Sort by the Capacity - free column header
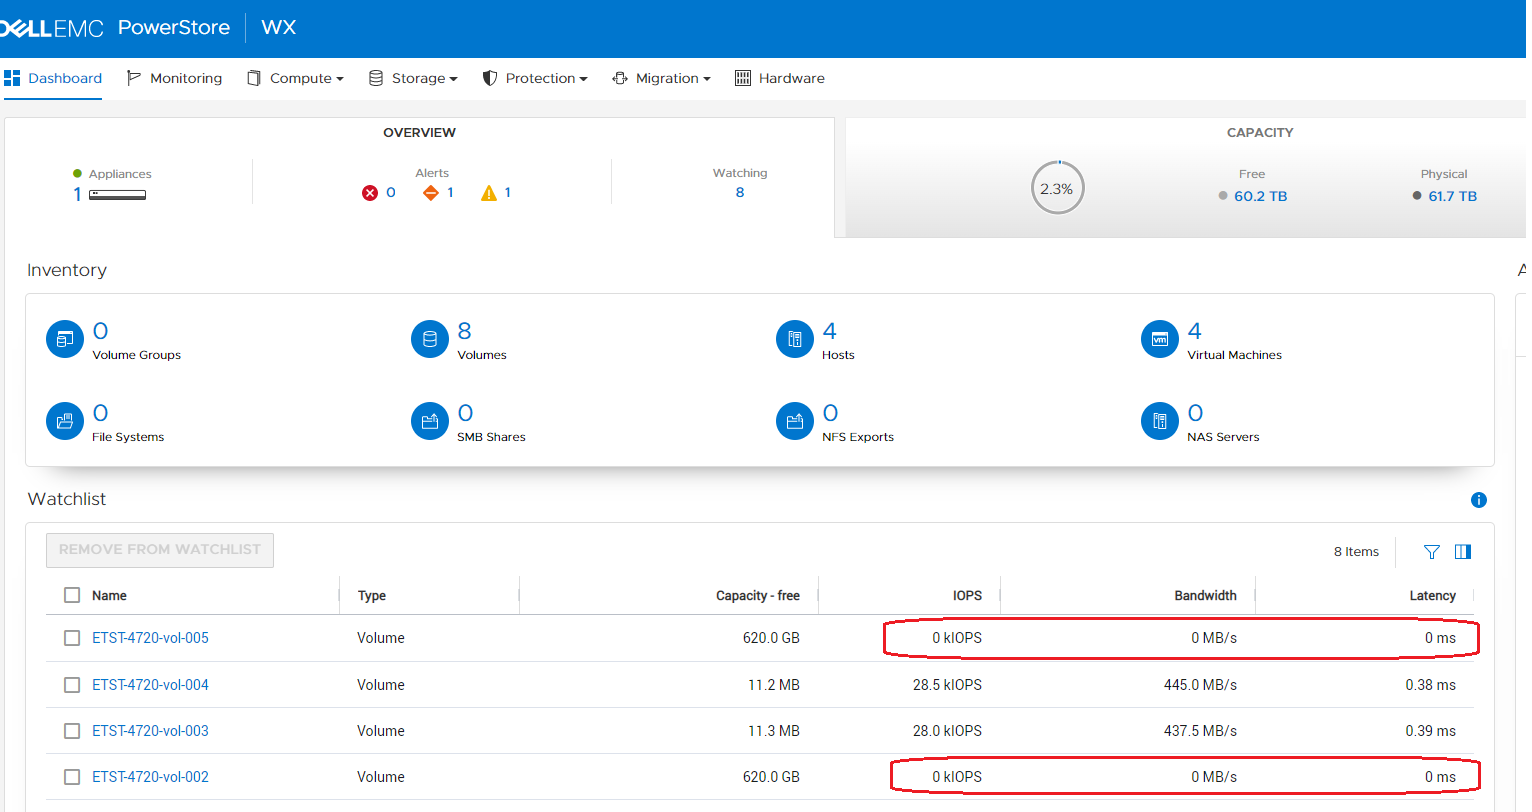 tap(758, 596)
